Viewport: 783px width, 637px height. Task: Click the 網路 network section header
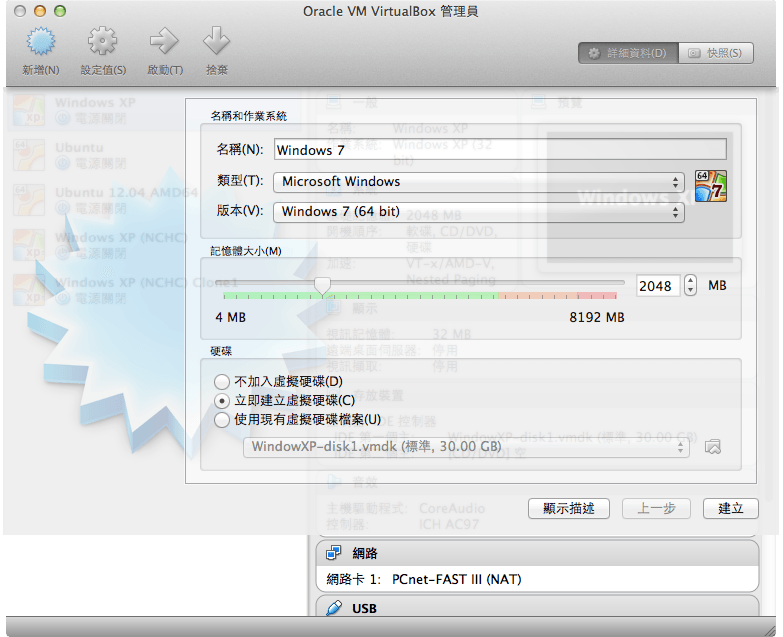(537, 553)
